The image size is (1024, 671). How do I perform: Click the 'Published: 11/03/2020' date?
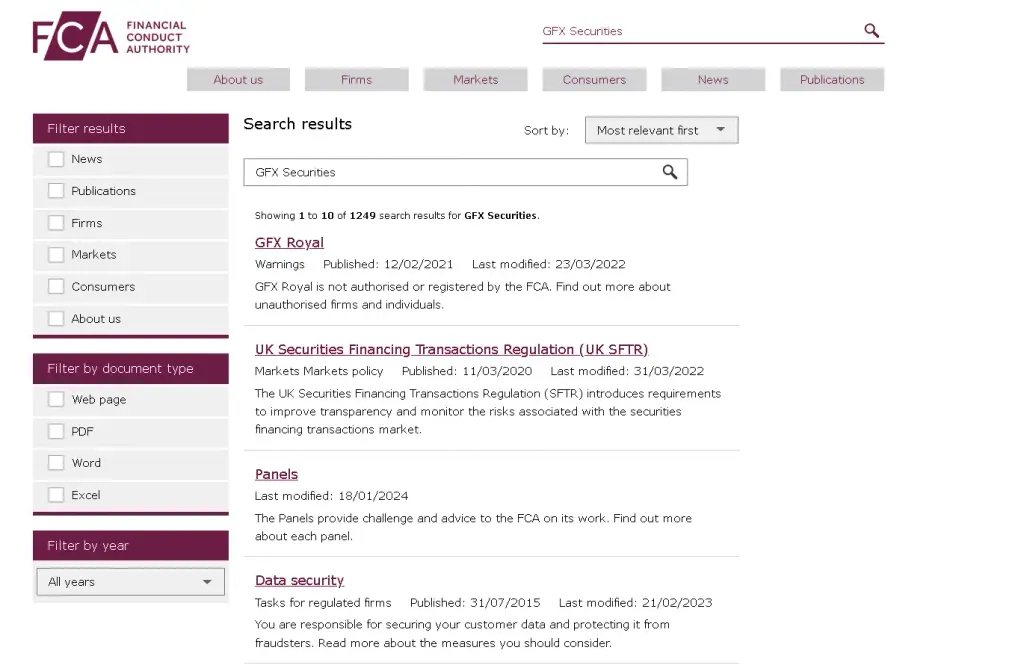467,371
